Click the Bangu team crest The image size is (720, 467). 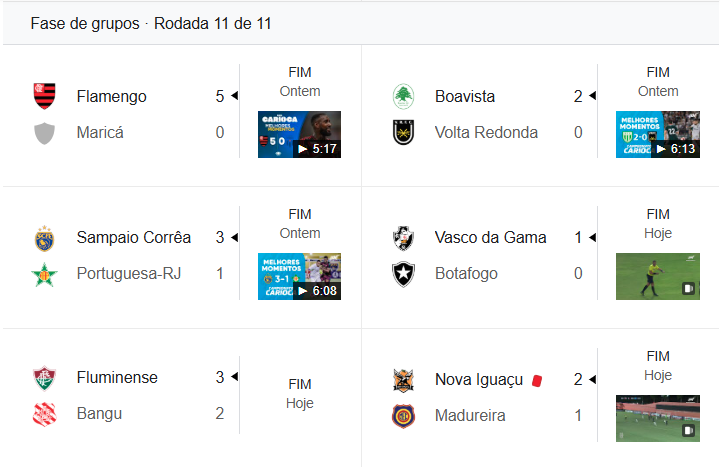pos(45,414)
